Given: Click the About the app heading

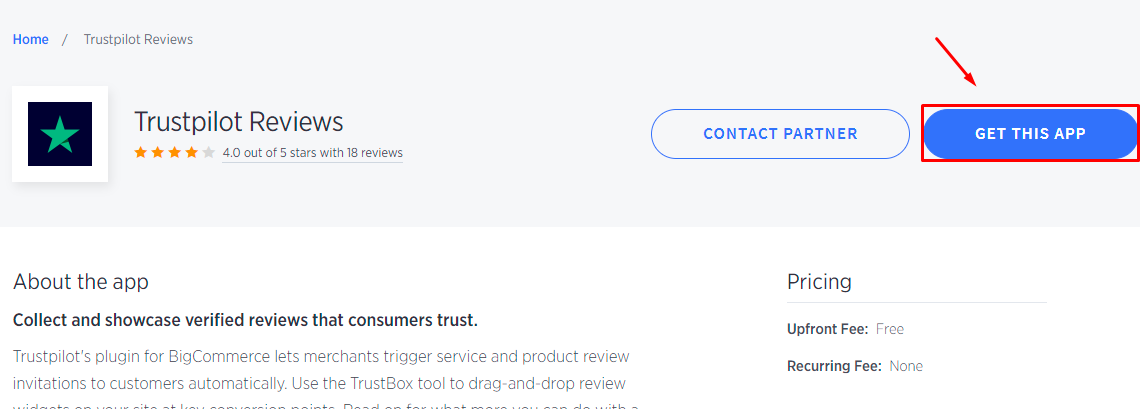Looking at the screenshot, I should pyautogui.click(x=81, y=282).
